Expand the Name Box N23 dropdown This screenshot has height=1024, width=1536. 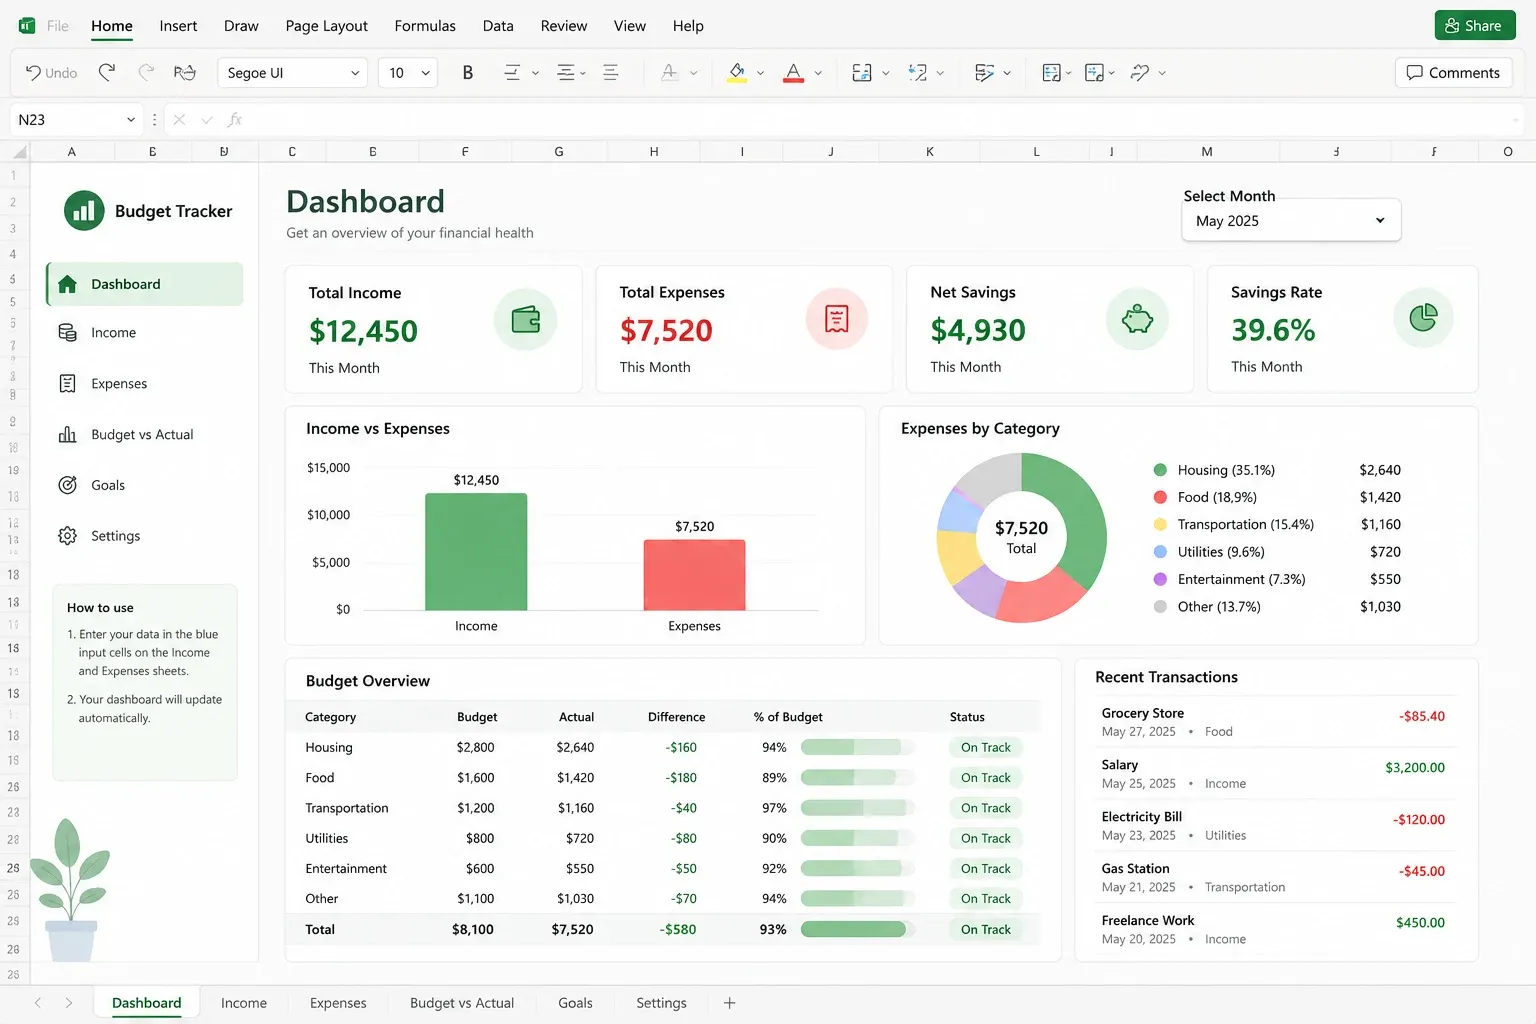click(131, 119)
